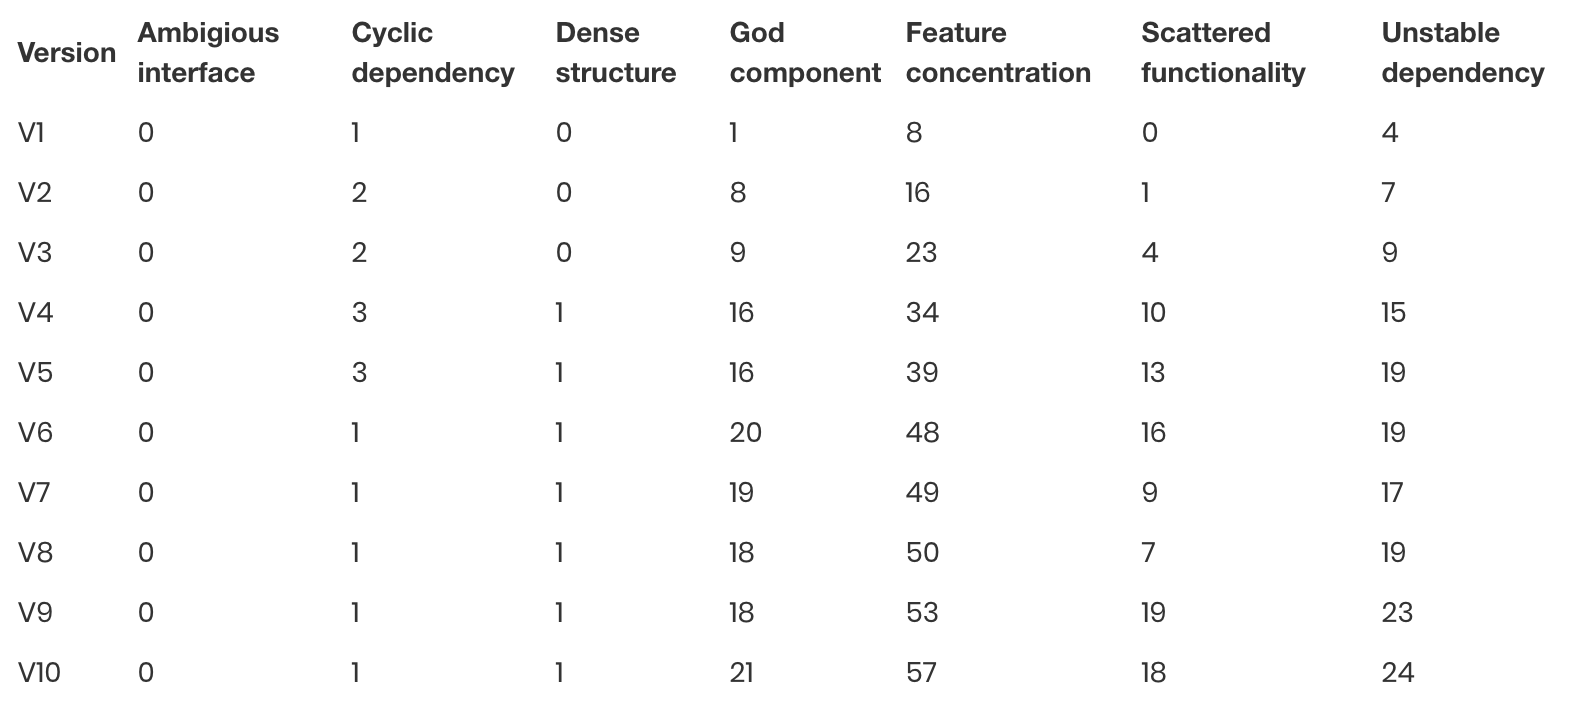Select Feature concentration value 50 in V8

pyautogui.click(x=921, y=553)
